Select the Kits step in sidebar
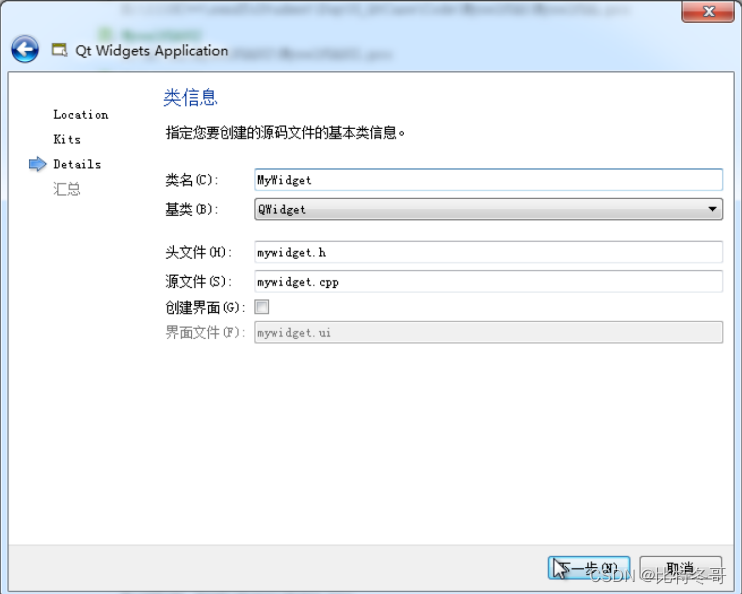Screen dimensions: 742x594 [67, 139]
